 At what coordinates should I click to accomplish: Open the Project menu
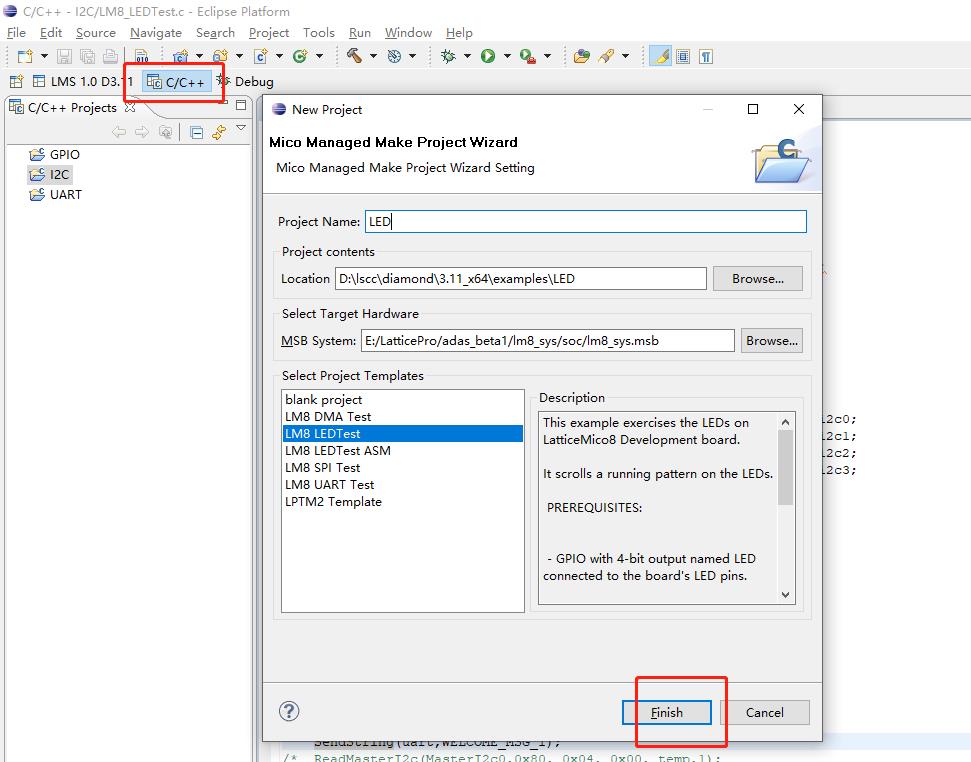point(269,32)
